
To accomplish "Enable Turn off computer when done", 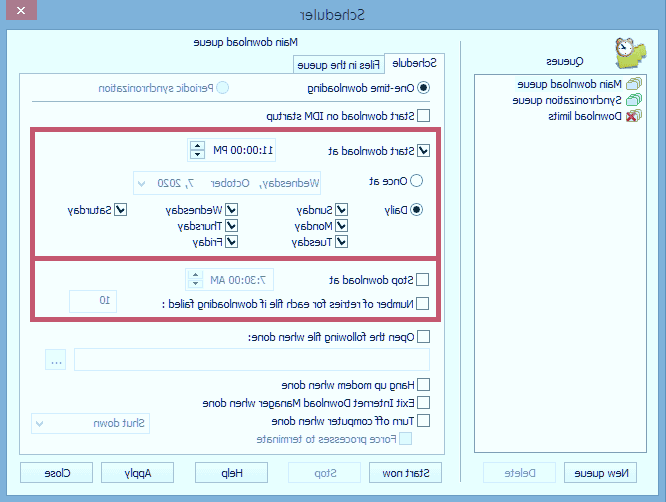I will pyautogui.click(x=423, y=421).
